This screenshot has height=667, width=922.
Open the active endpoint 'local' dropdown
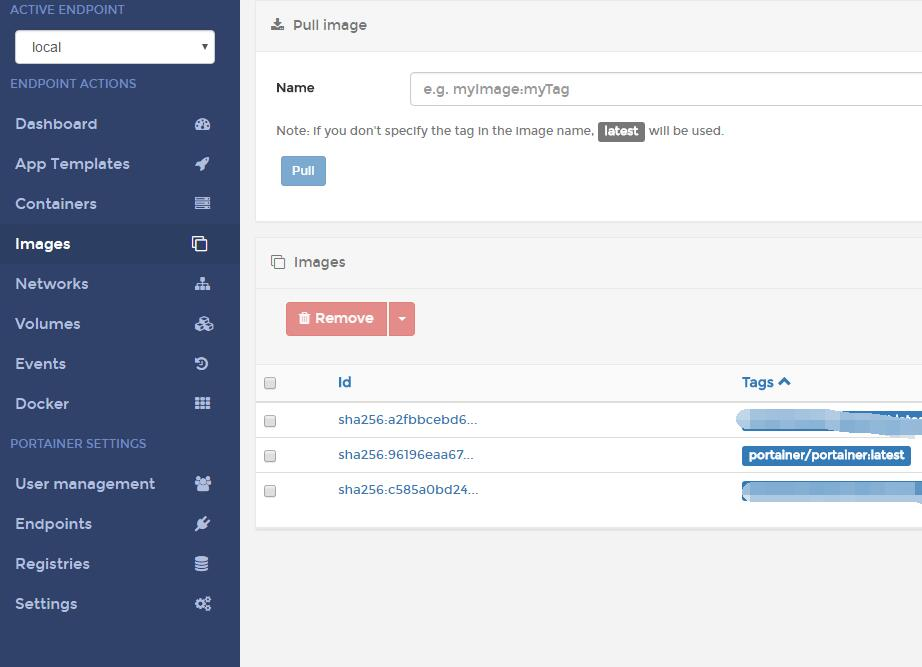pos(115,47)
